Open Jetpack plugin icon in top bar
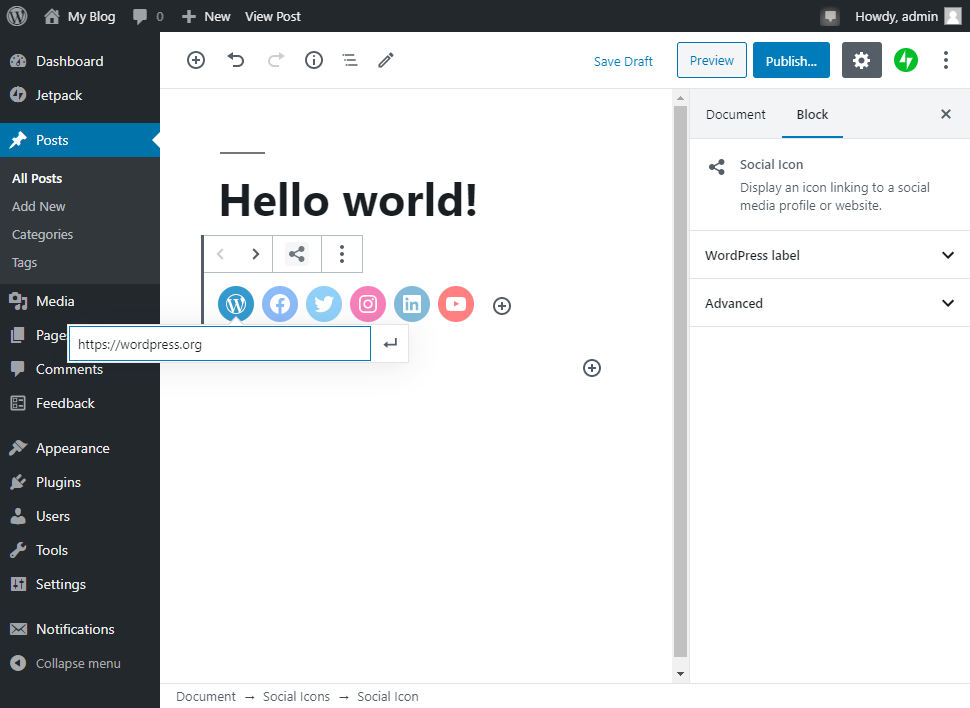970x708 pixels. [906, 60]
